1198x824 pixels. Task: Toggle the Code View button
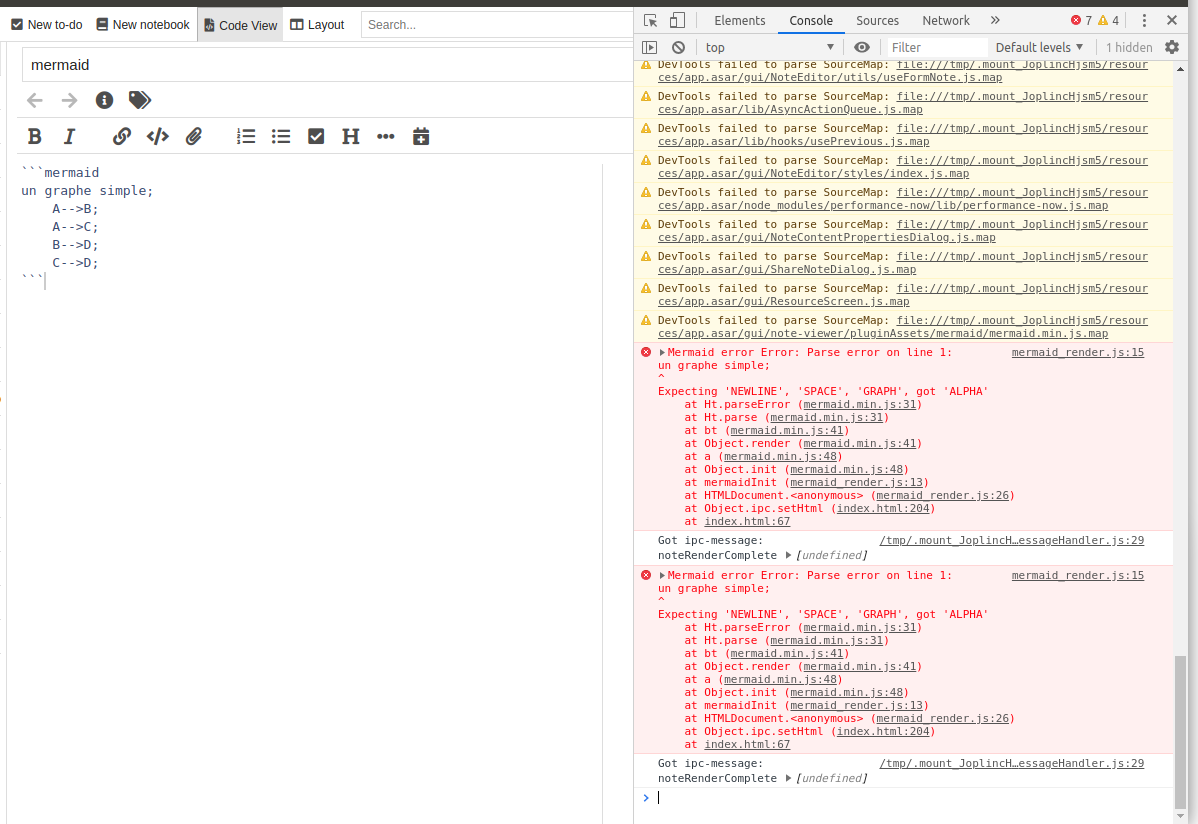pos(240,24)
